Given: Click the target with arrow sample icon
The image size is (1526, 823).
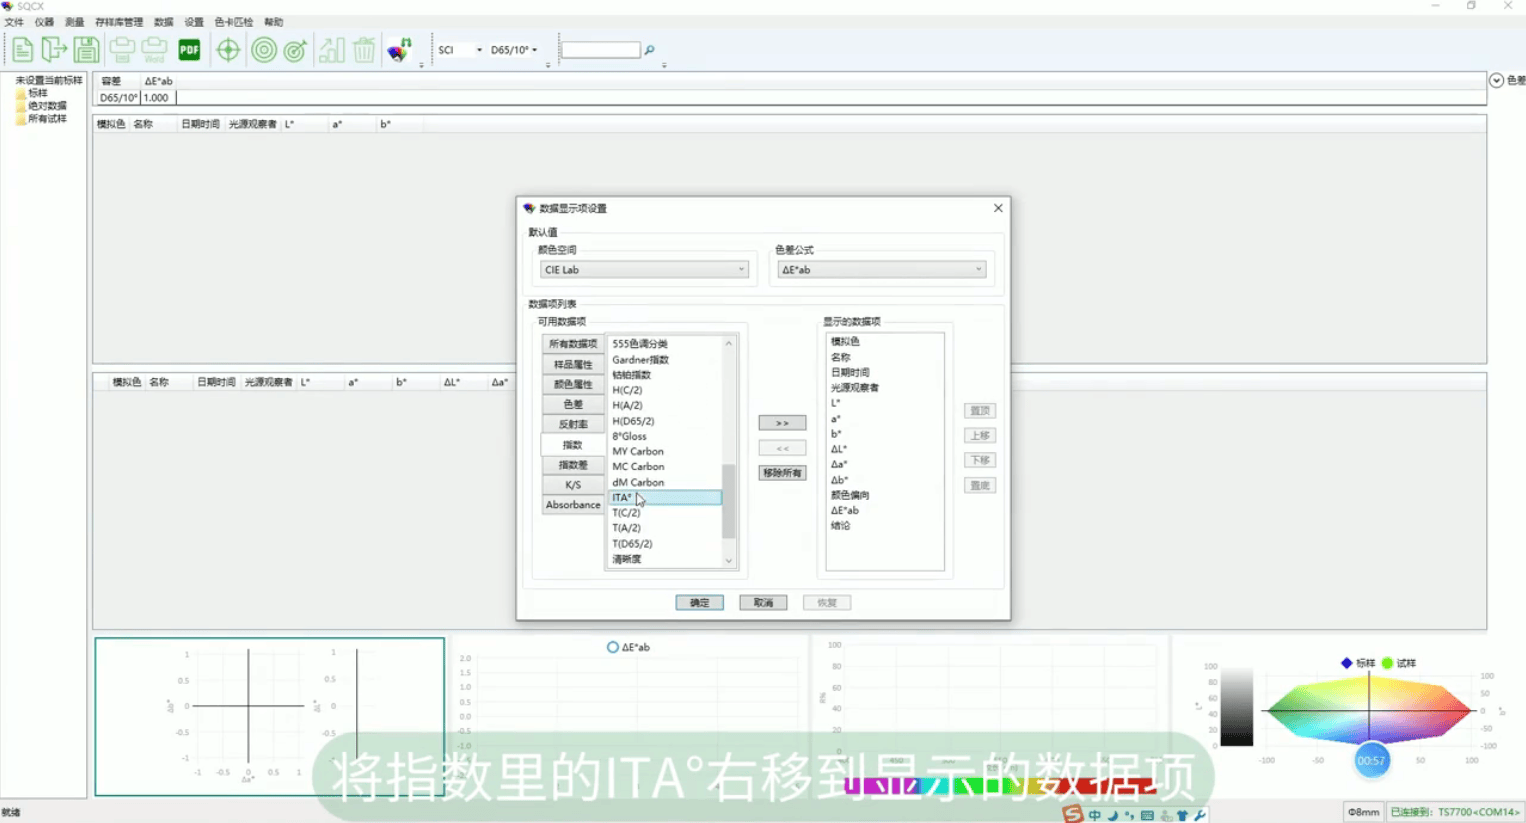Looking at the screenshot, I should click(x=296, y=49).
